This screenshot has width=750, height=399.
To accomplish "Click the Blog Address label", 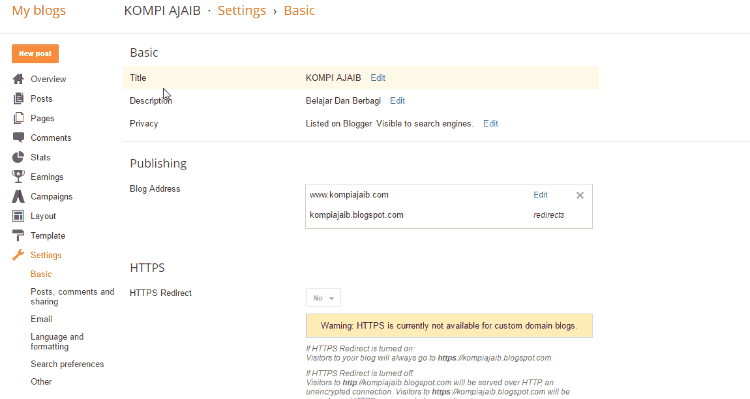I will point(154,188).
